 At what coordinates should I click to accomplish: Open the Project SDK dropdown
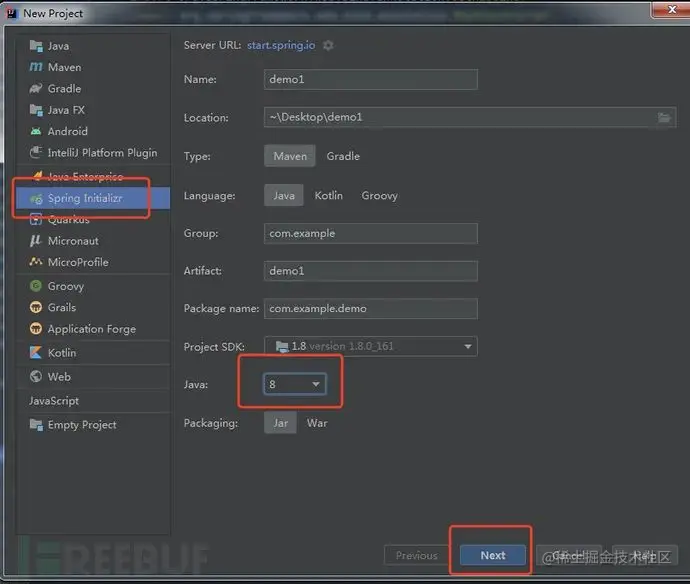371,346
